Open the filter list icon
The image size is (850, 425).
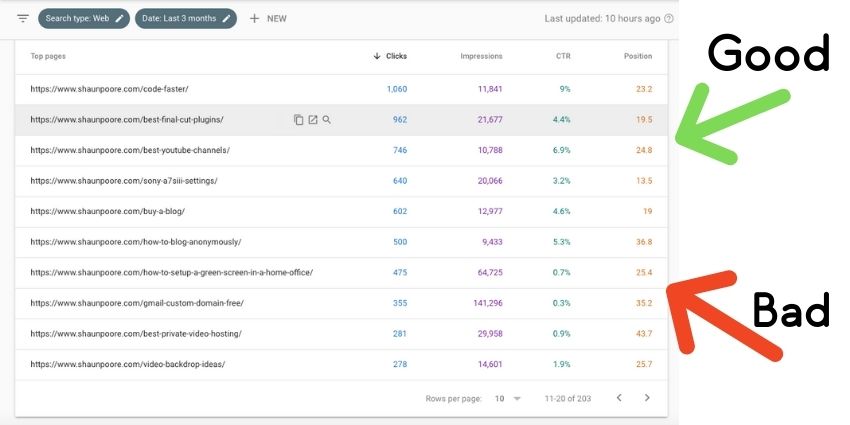pos(23,18)
